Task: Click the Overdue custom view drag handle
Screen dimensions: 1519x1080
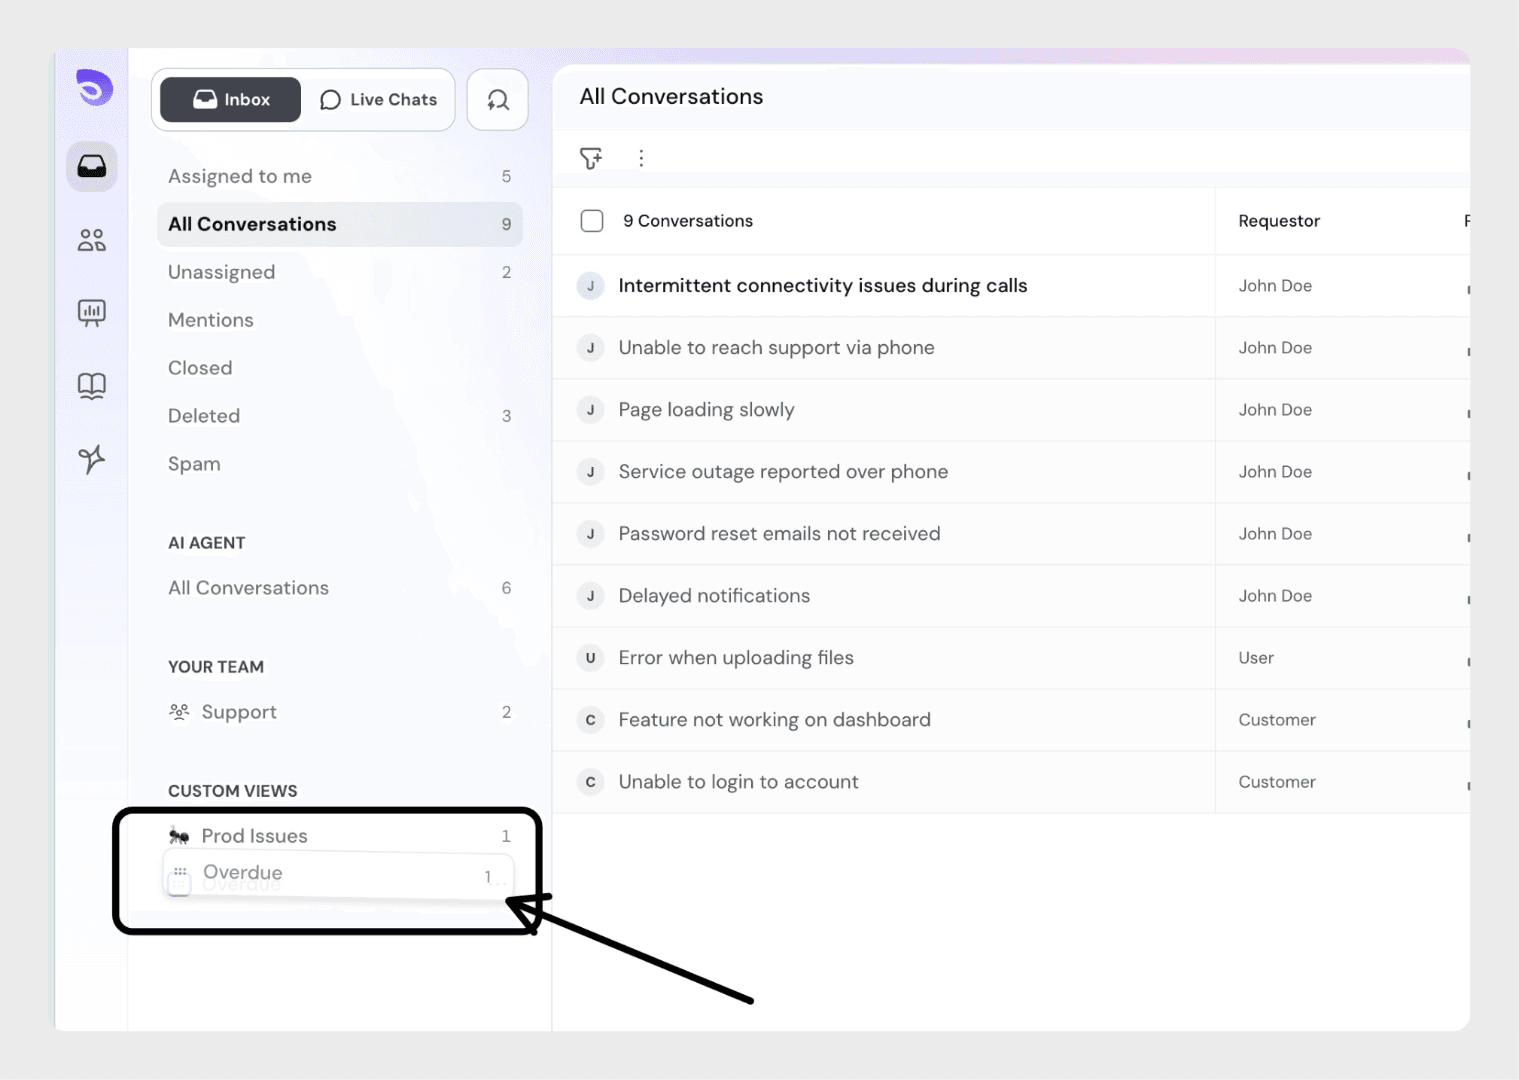Action: coord(180,872)
